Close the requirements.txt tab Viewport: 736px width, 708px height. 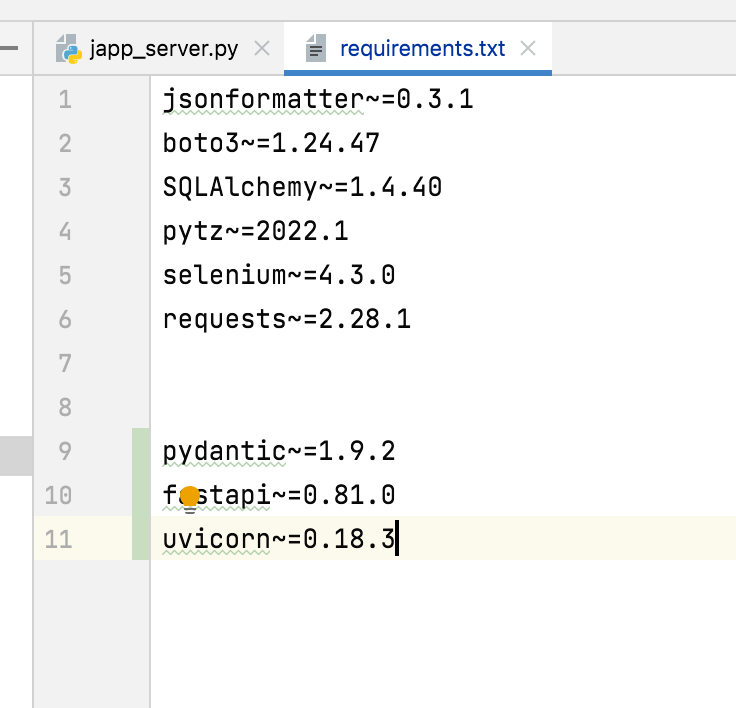528,48
